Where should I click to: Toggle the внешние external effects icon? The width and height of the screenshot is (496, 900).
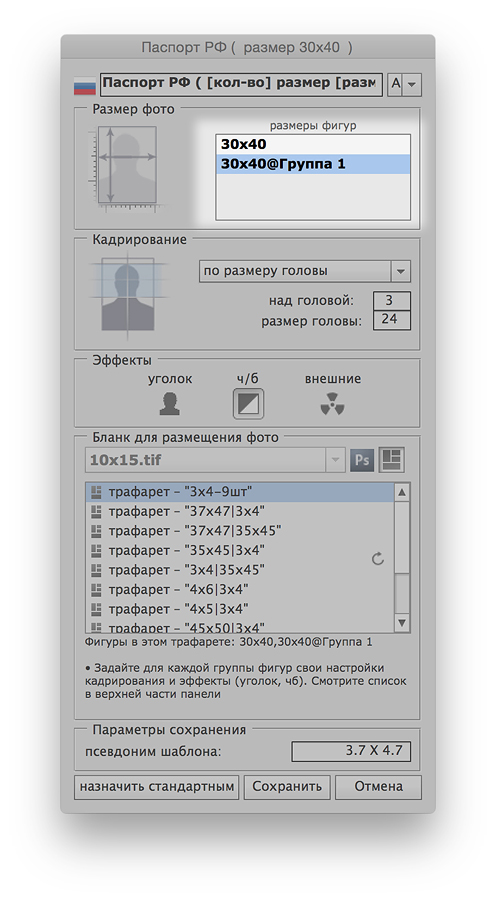coord(332,404)
